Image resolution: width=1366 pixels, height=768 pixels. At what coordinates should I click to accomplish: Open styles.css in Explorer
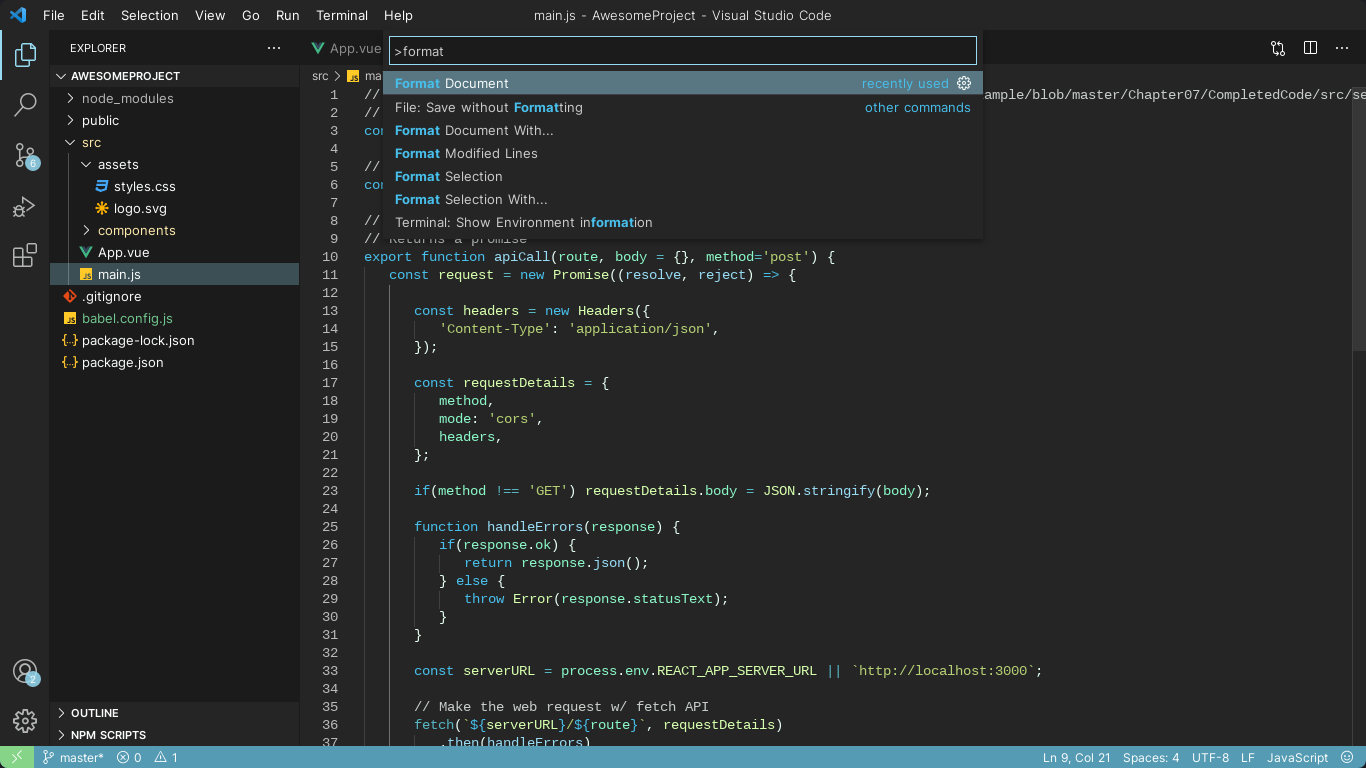[174, 186]
